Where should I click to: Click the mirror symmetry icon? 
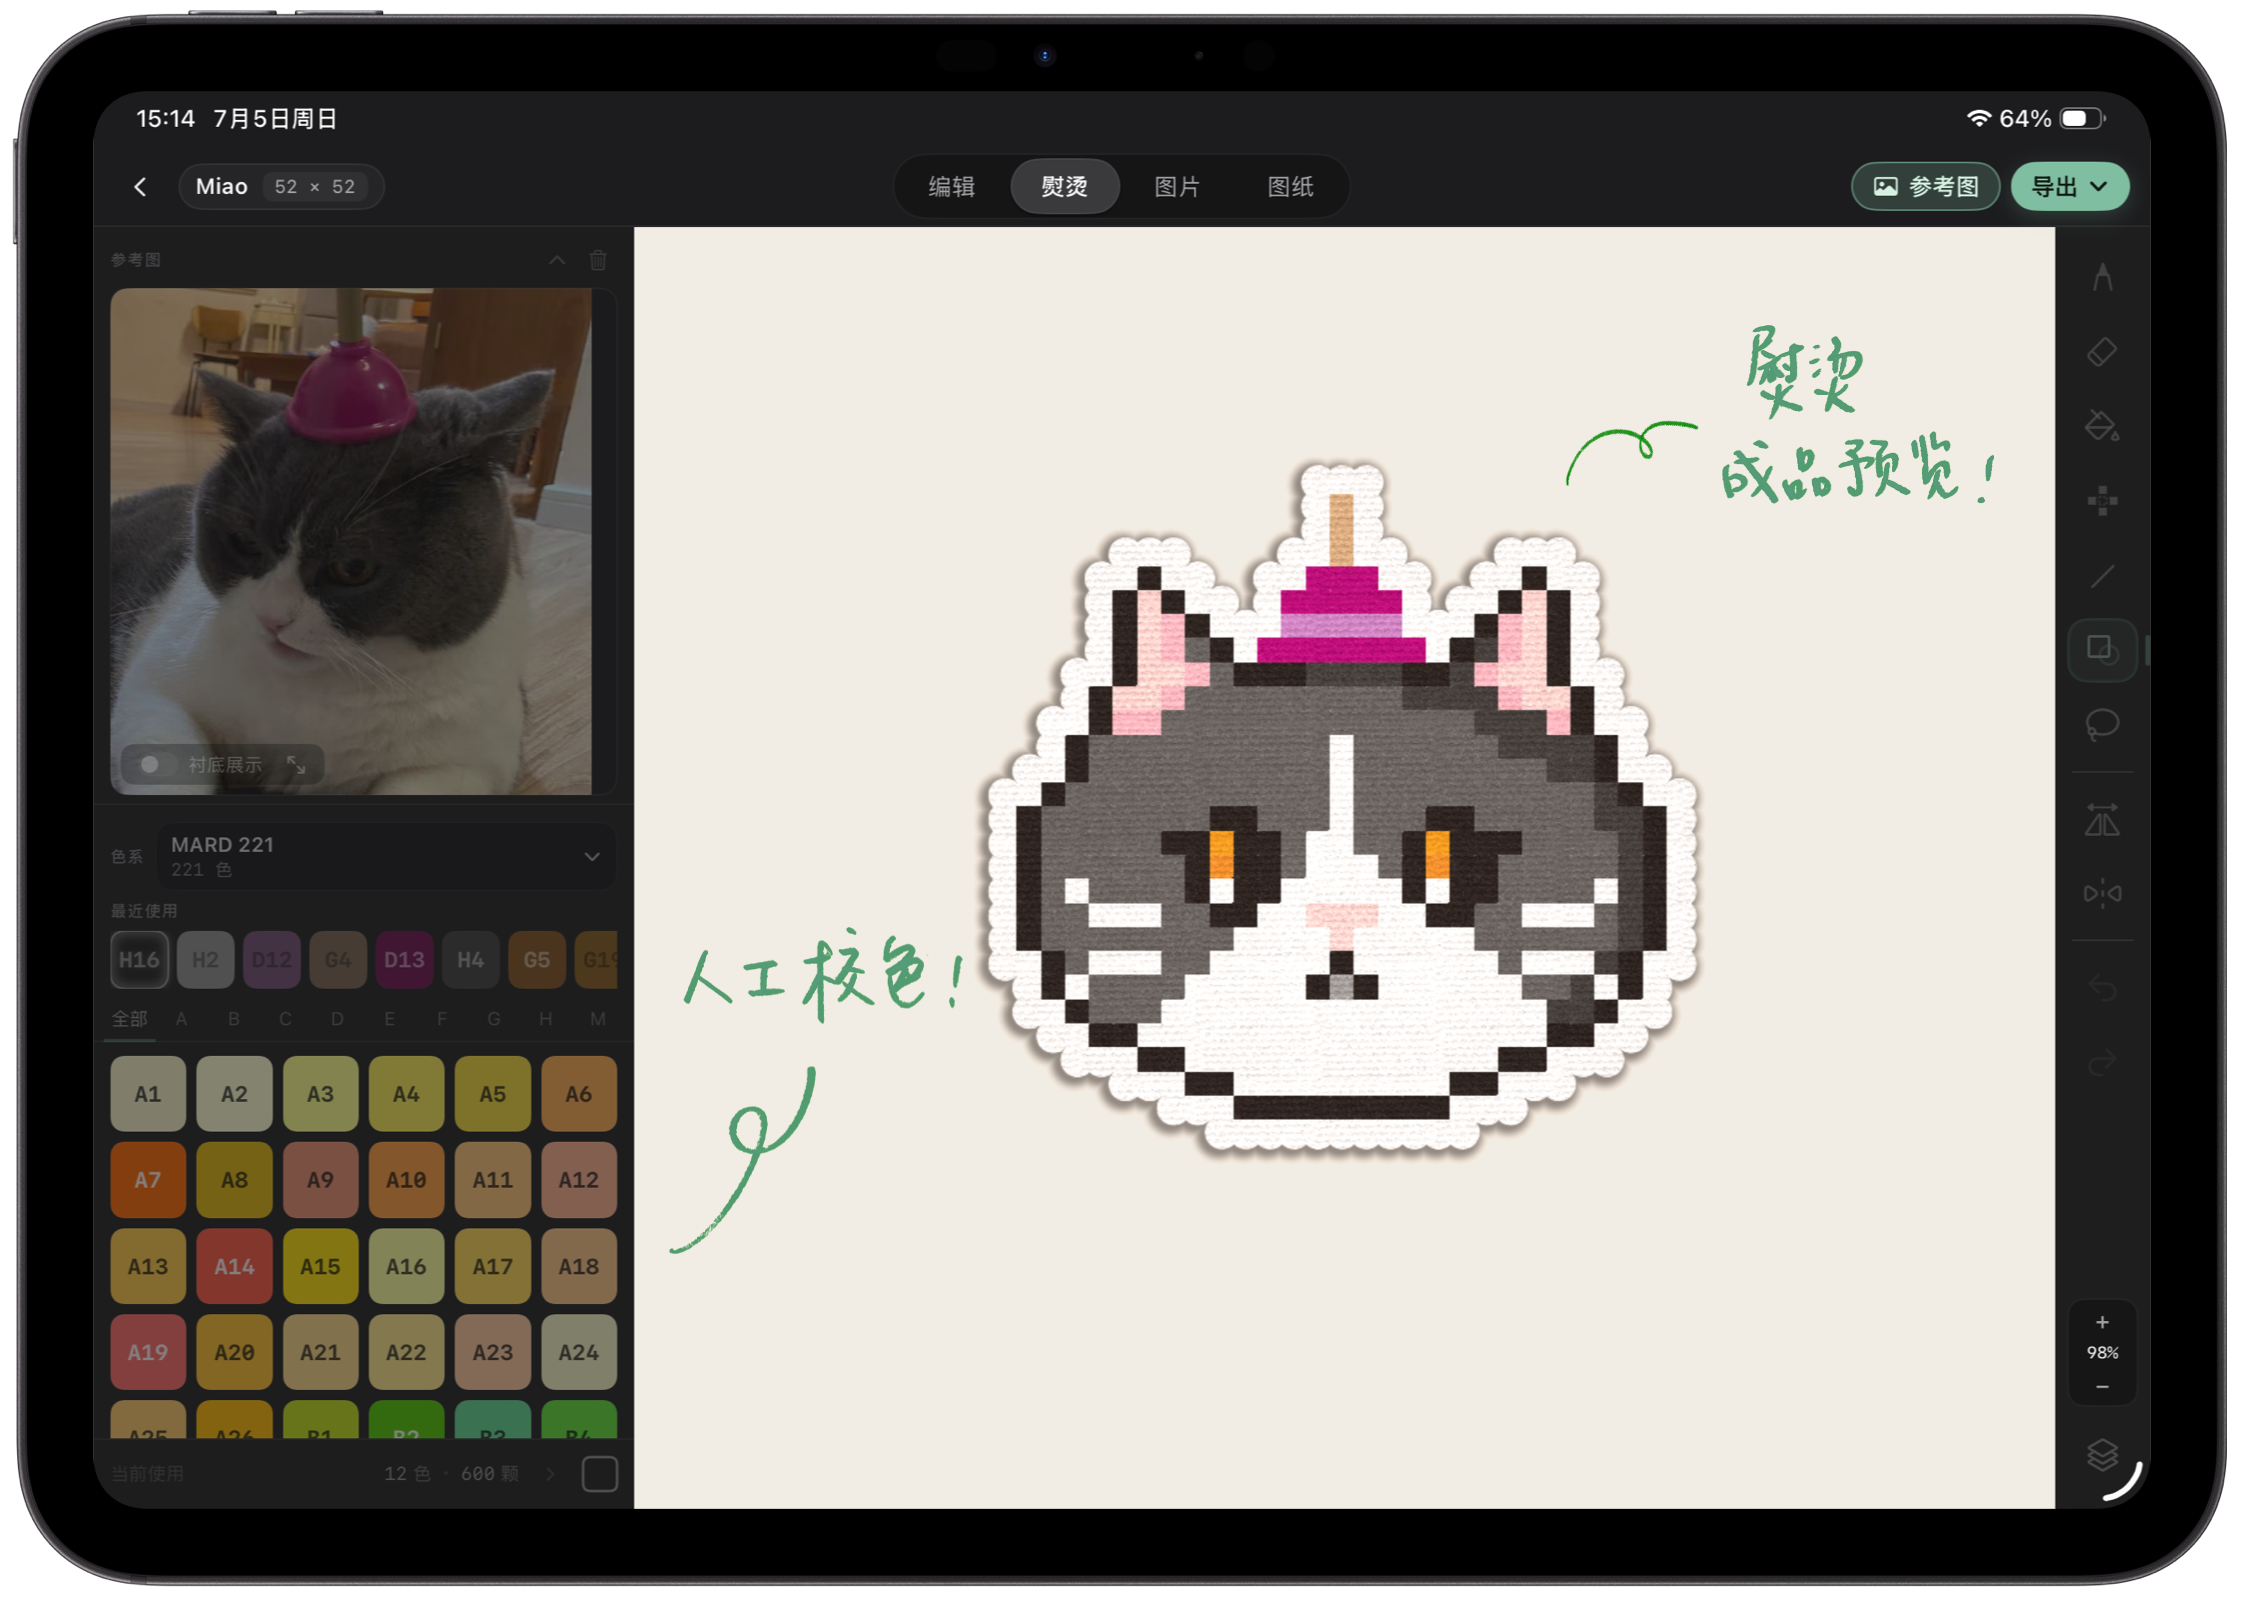click(x=2101, y=892)
